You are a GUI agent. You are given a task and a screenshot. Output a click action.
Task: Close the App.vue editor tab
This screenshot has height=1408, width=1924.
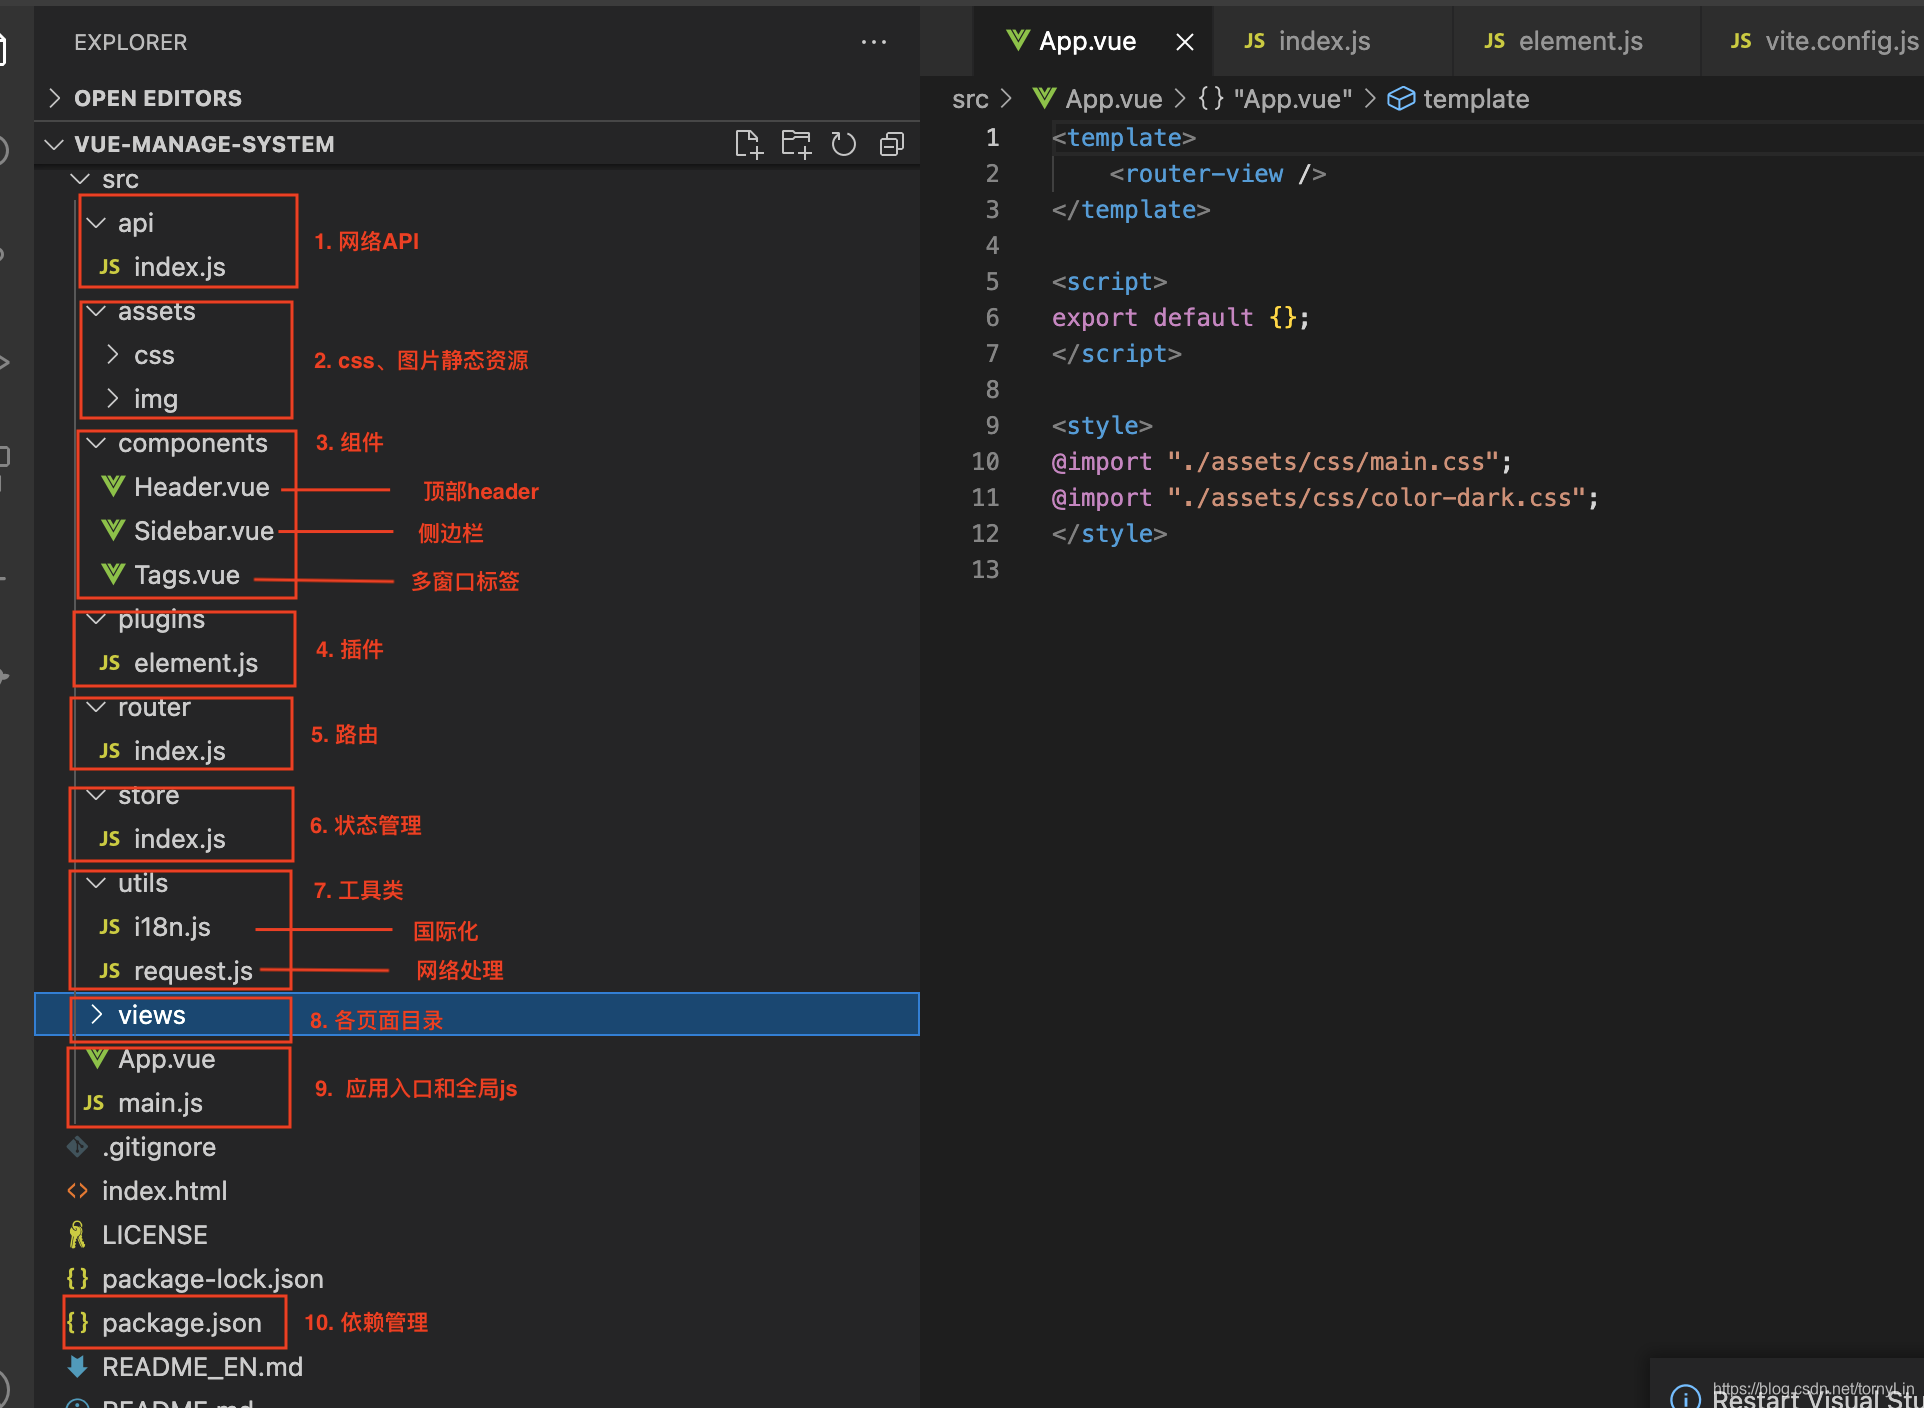[1185, 42]
